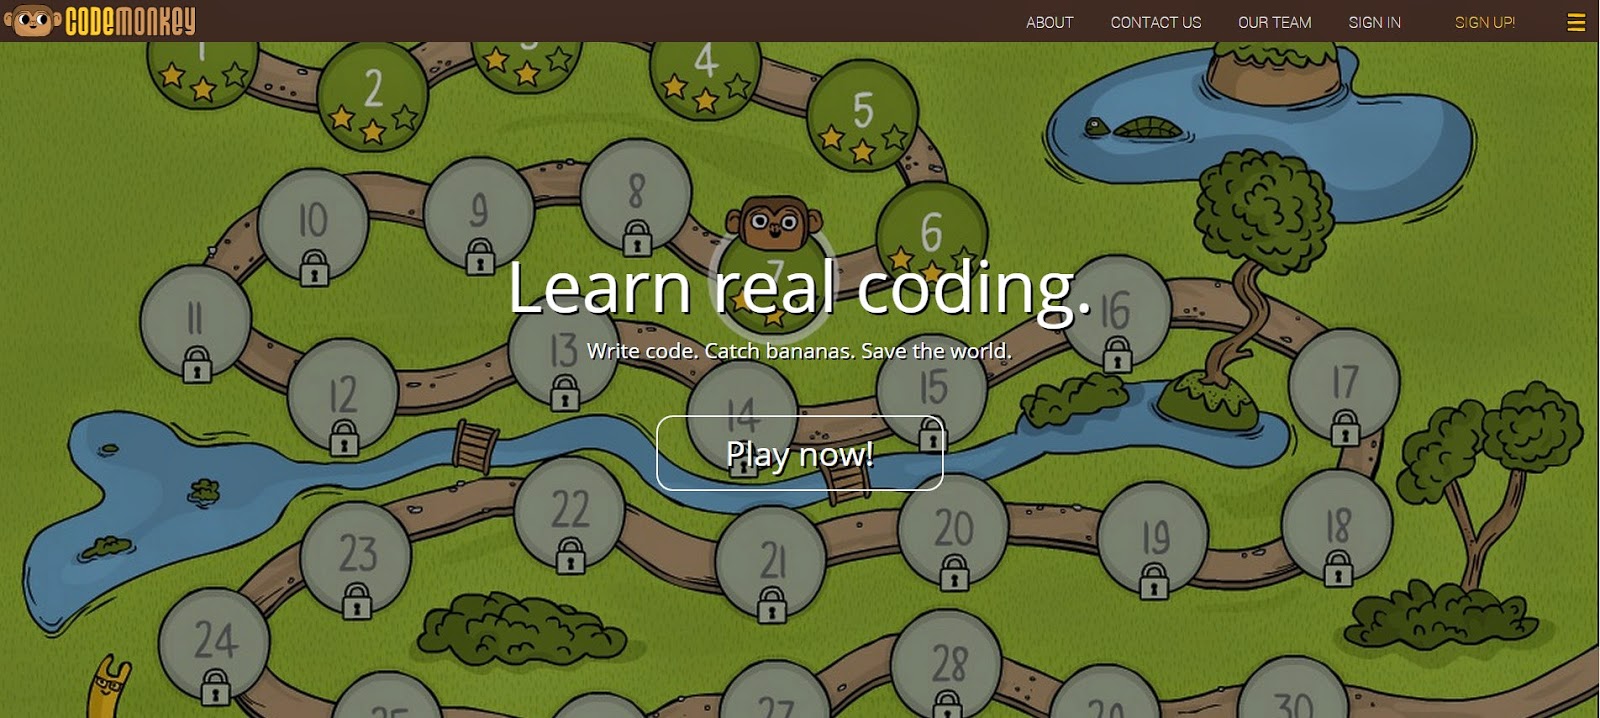Select locked level 23

(x=356, y=559)
